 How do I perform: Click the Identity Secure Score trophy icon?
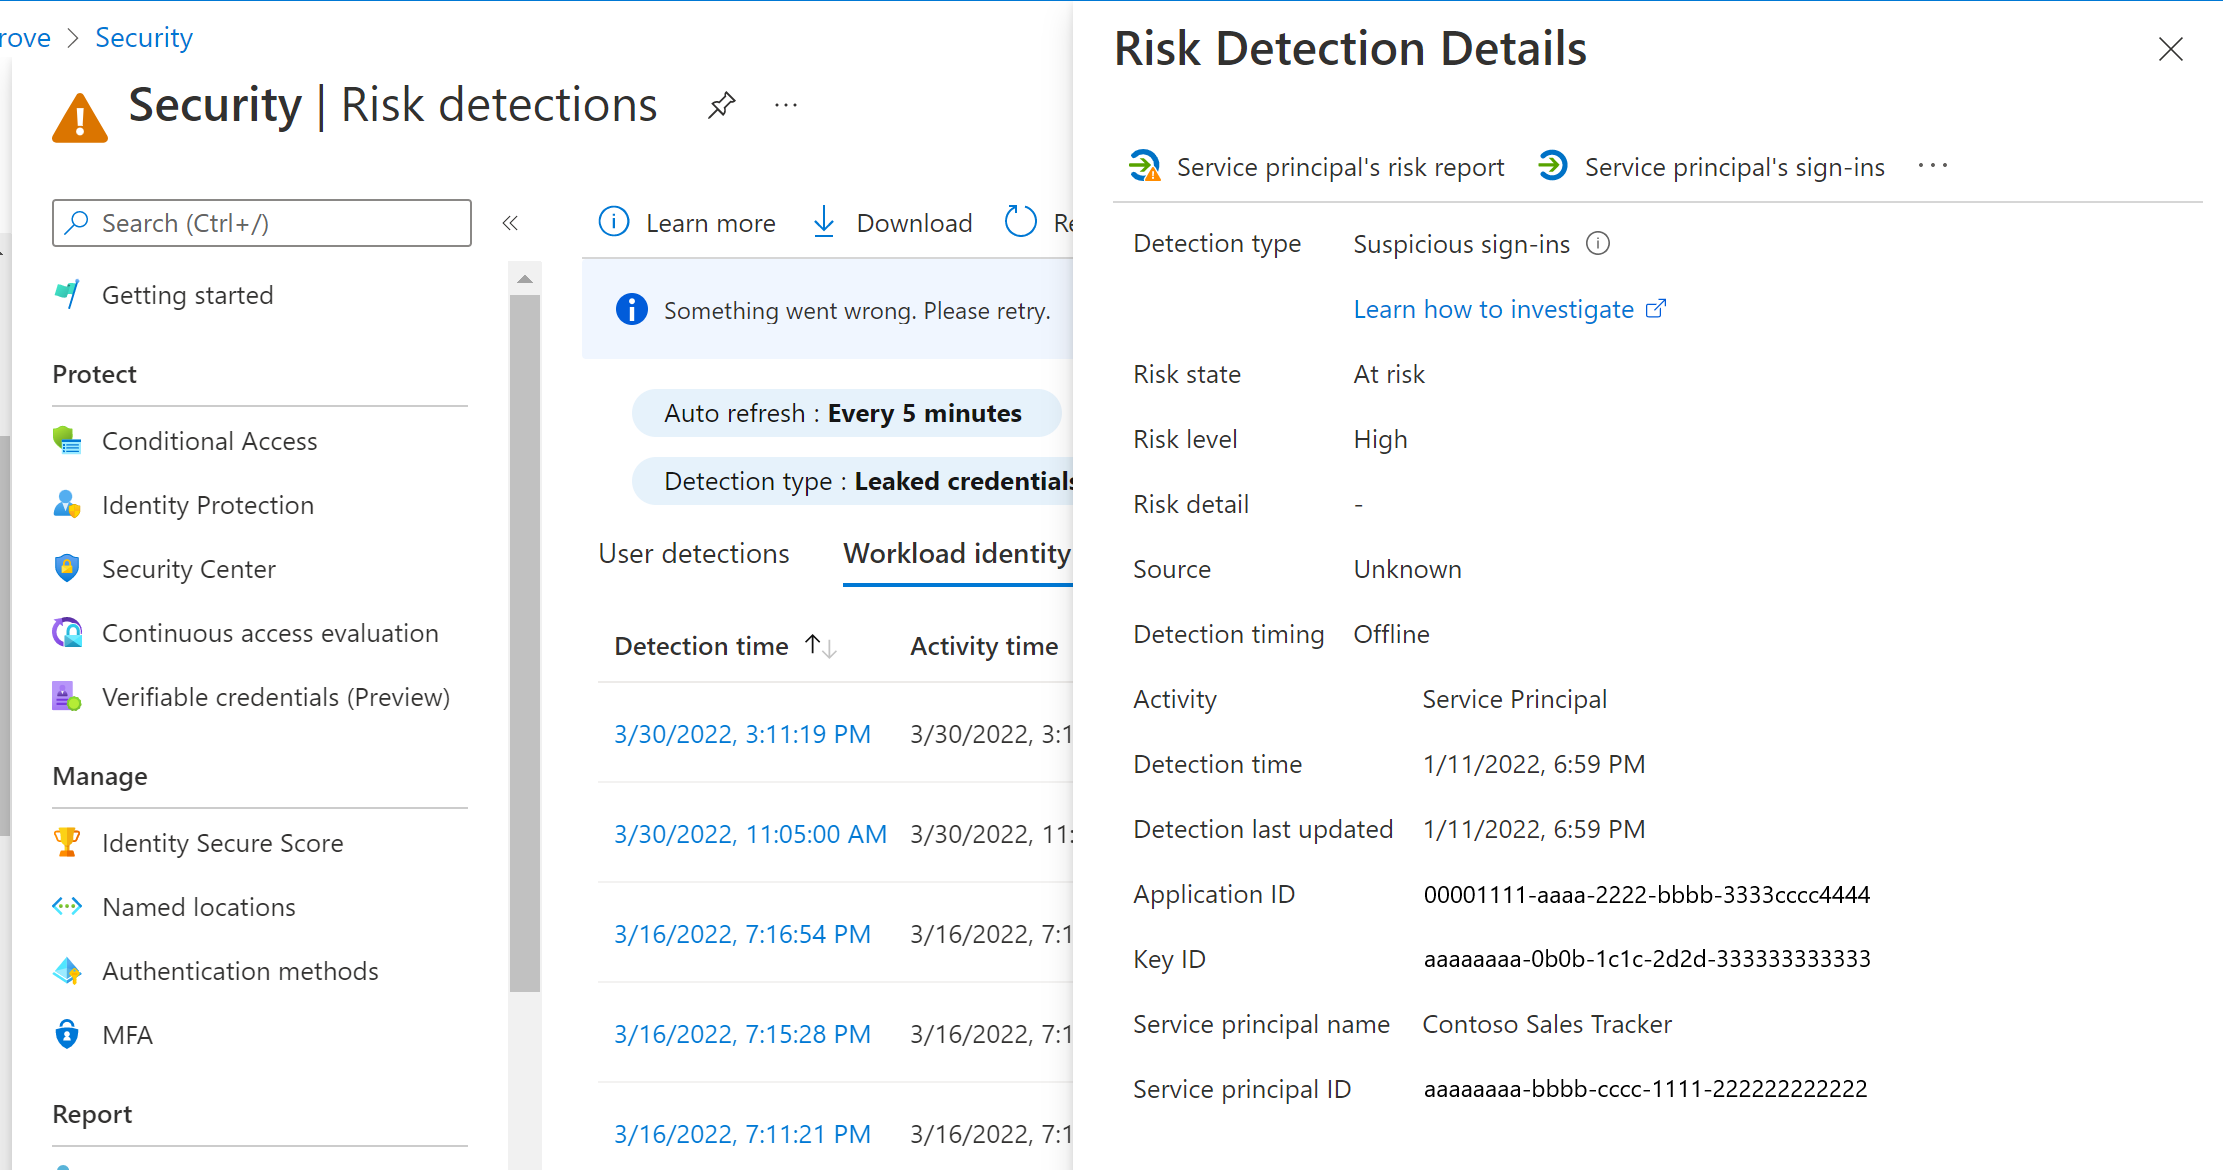[68, 842]
